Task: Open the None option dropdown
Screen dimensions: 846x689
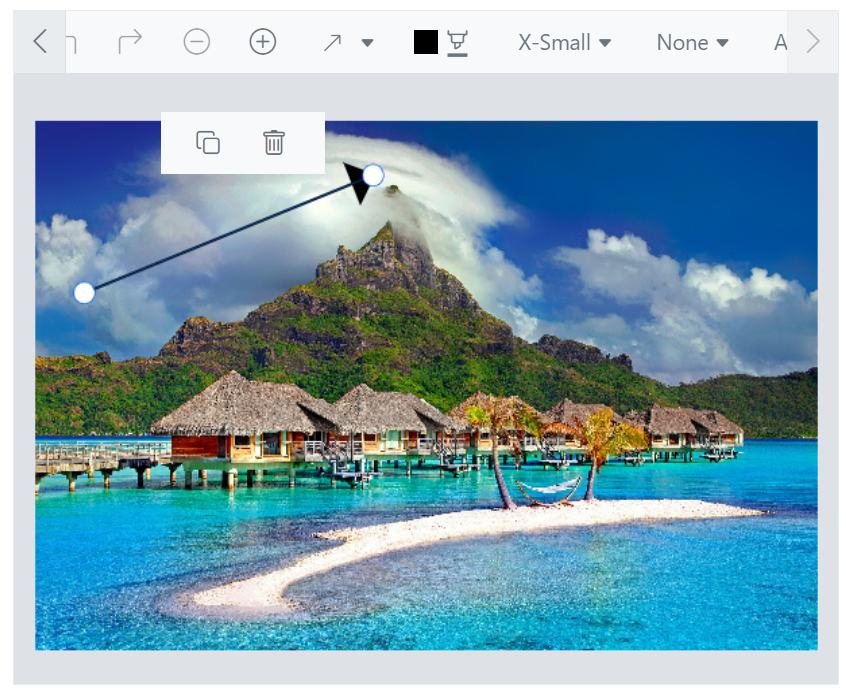Action: point(690,43)
